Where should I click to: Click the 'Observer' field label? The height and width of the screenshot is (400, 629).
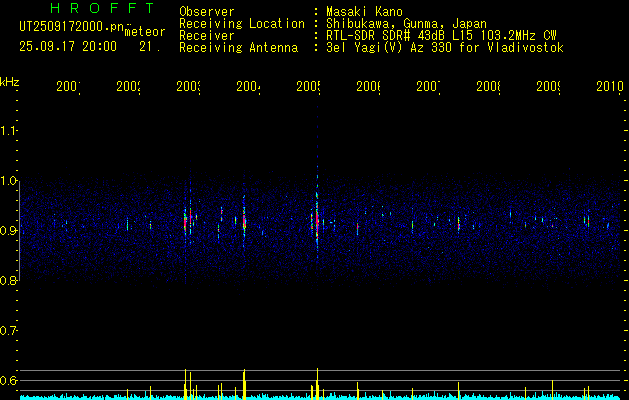pyautogui.click(x=207, y=11)
